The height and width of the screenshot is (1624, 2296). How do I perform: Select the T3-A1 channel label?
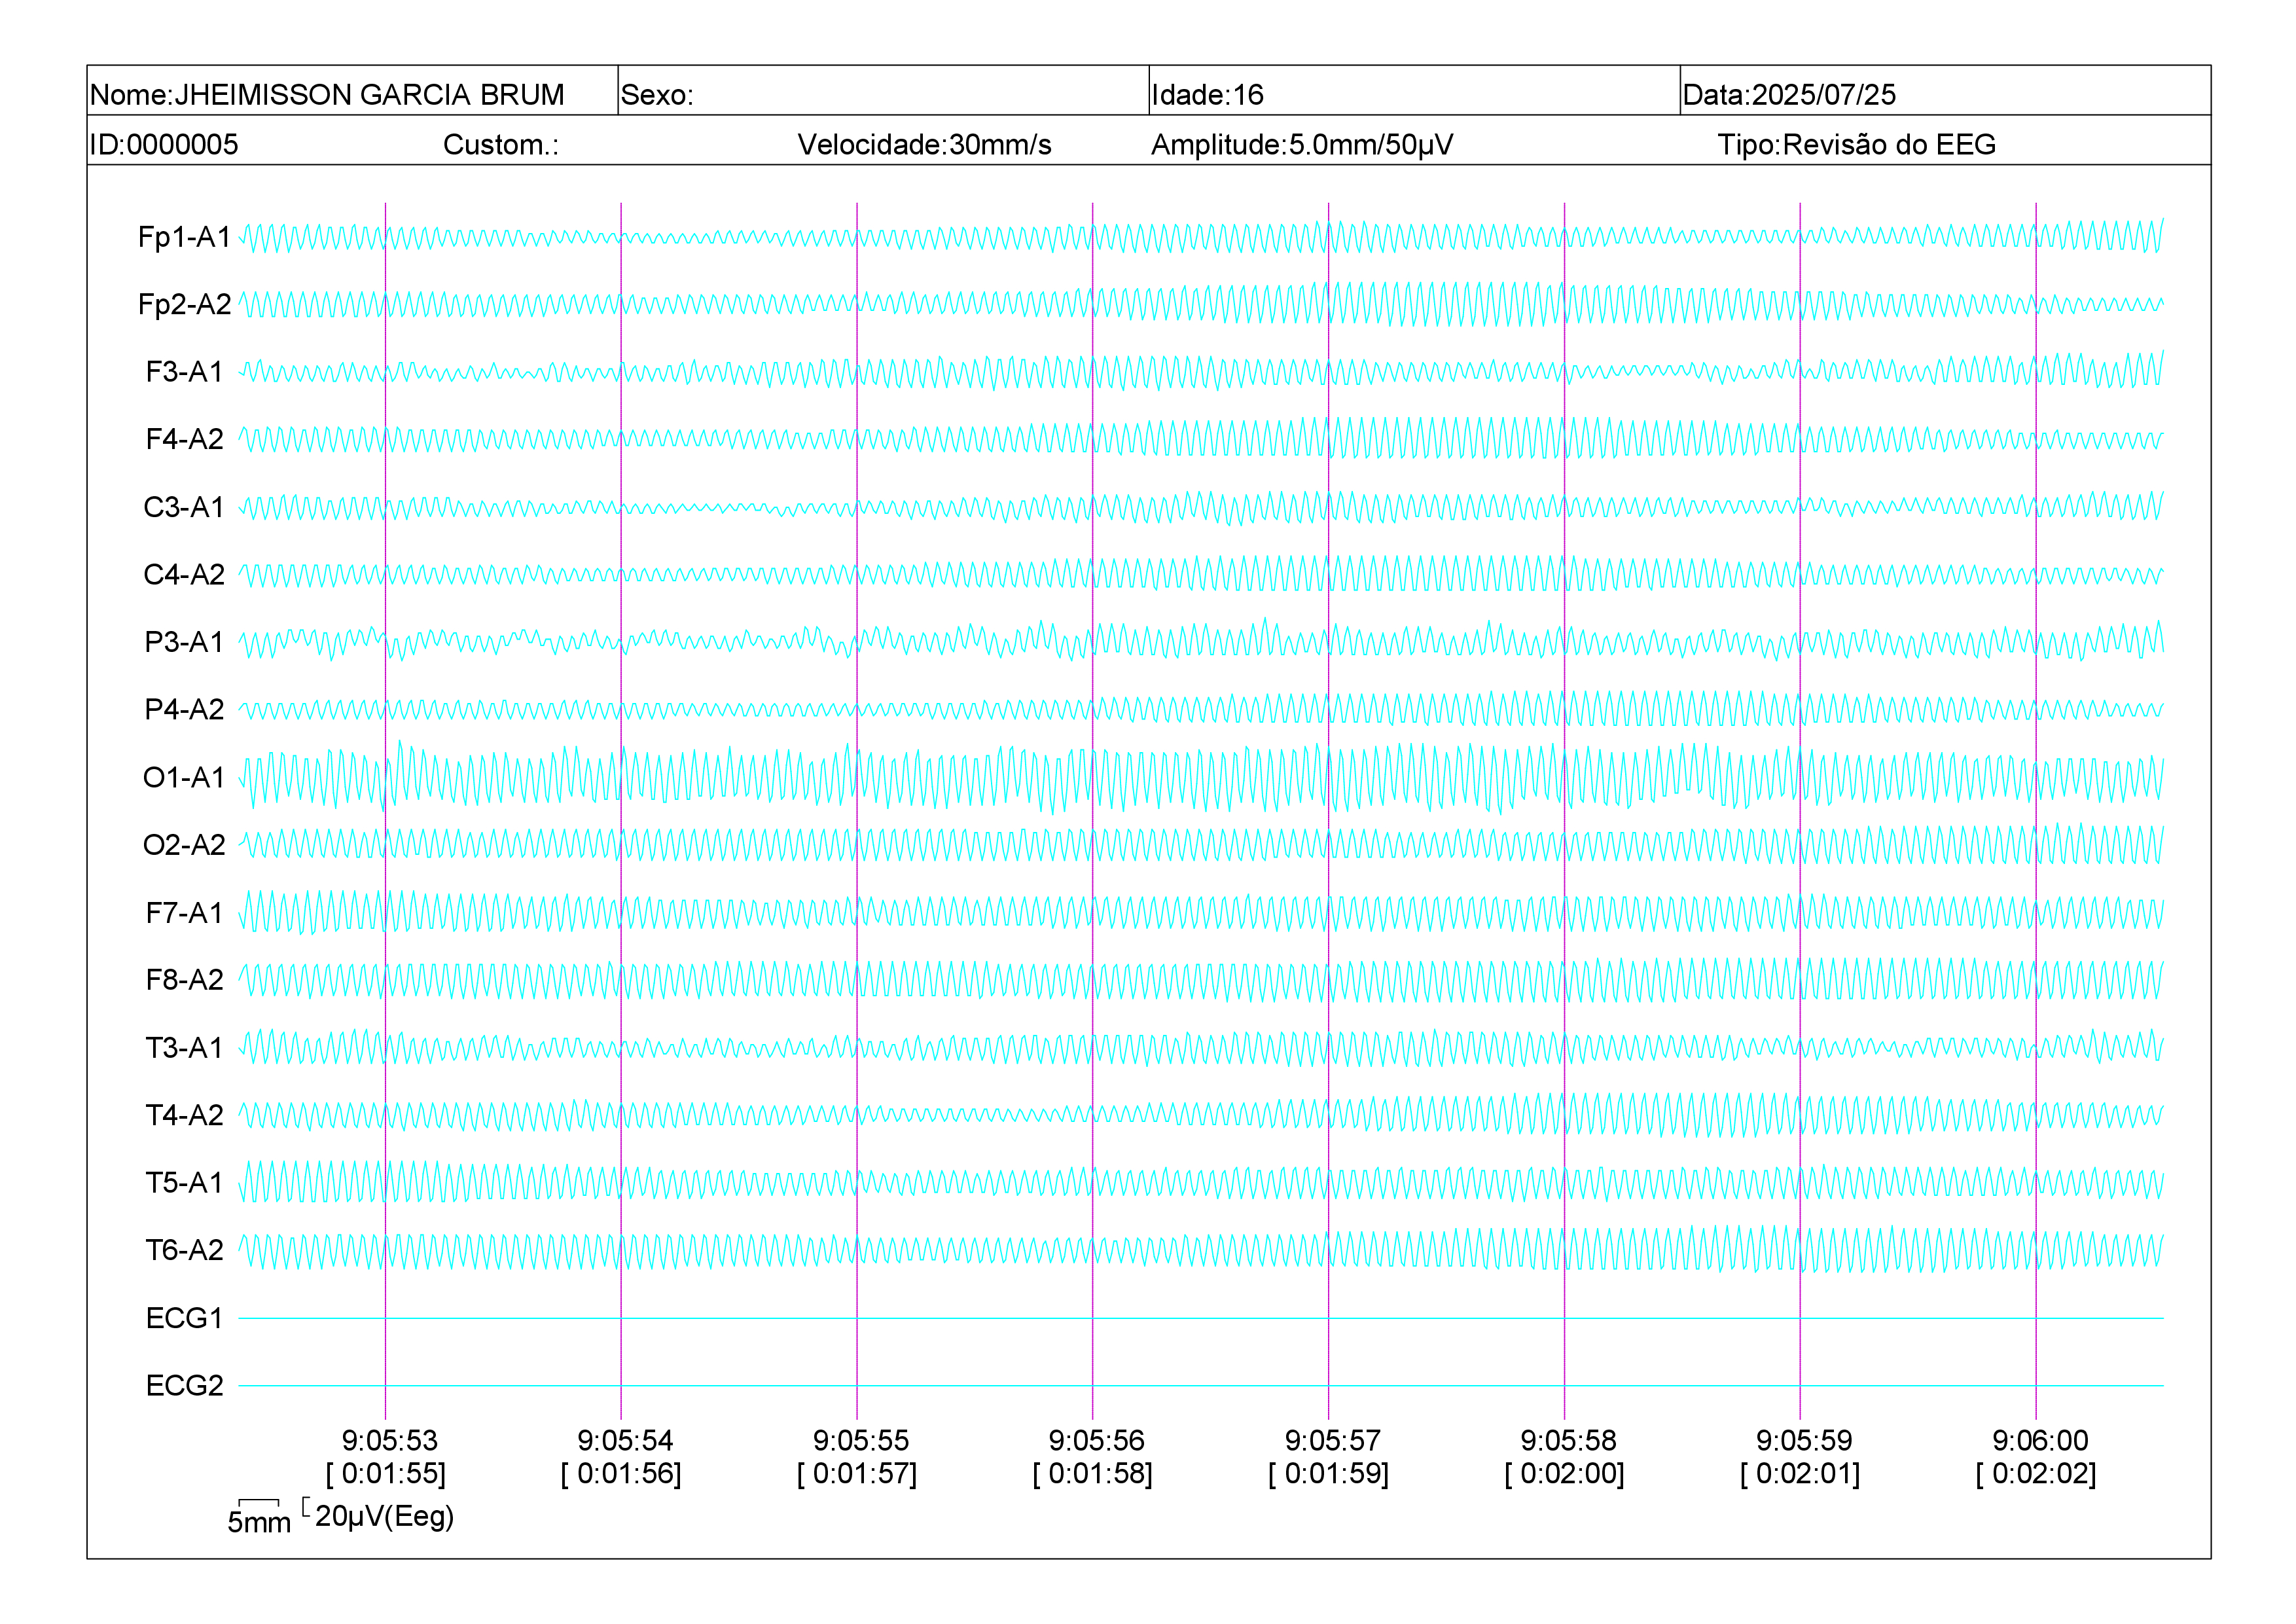(184, 1047)
